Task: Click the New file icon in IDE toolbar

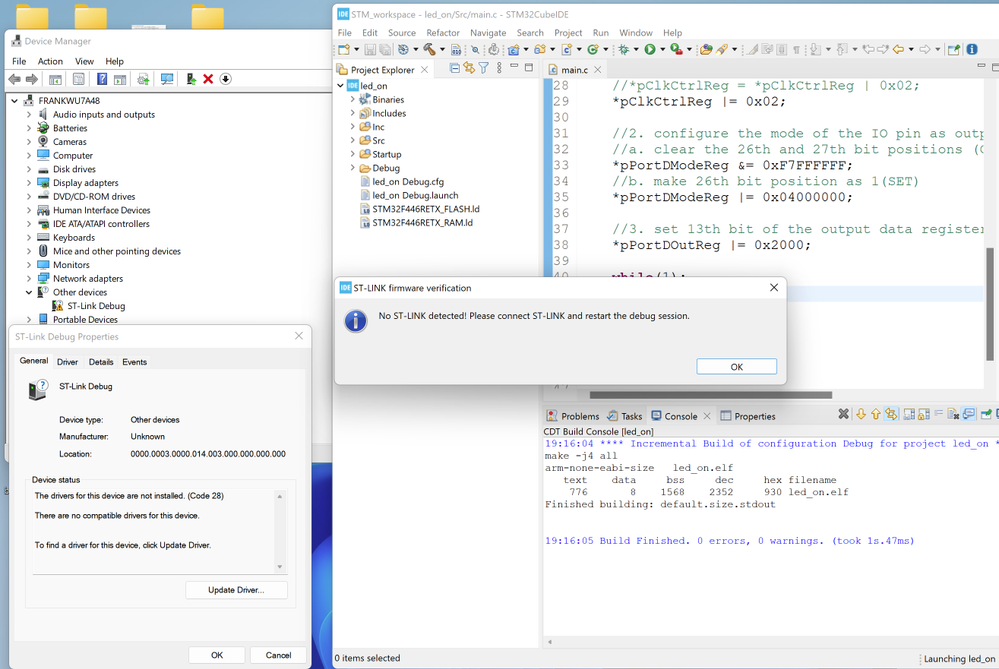Action: (x=344, y=49)
